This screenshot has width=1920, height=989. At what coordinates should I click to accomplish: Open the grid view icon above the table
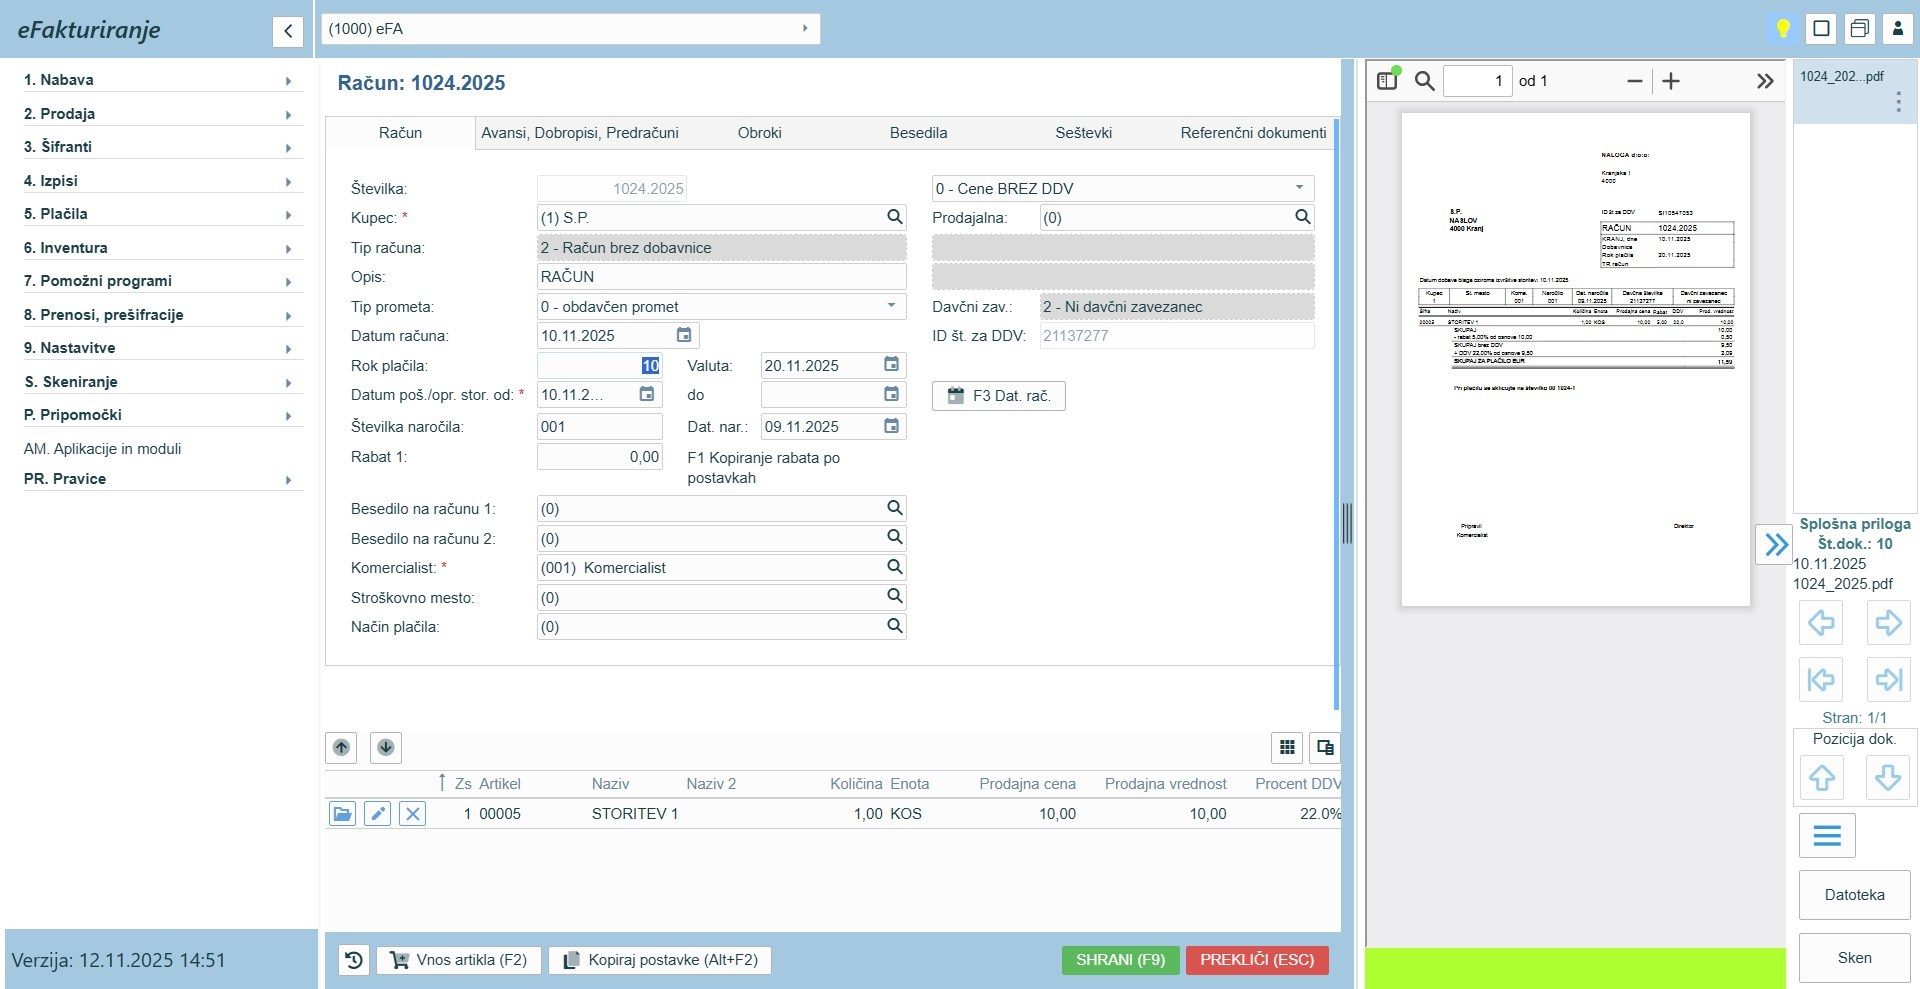[x=1287, y=747]
